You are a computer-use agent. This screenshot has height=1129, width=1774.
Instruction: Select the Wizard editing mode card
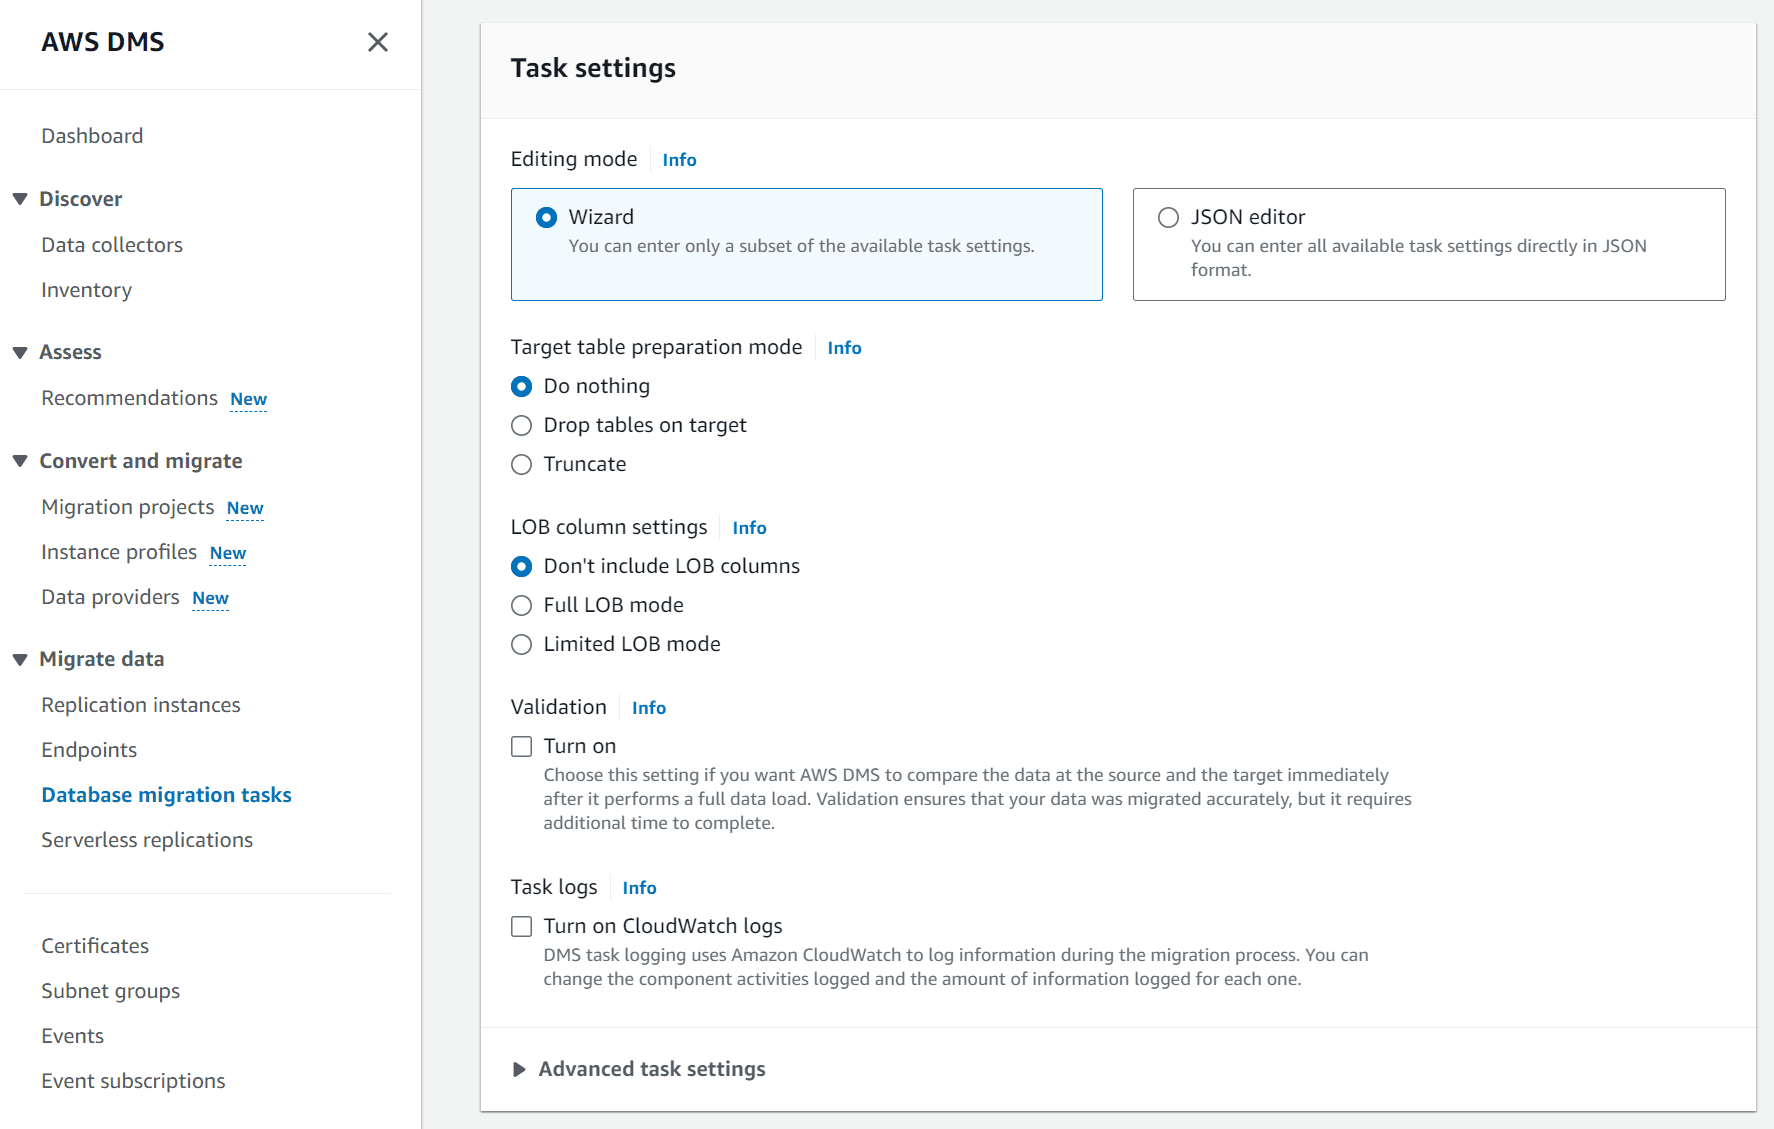click(x=806, y=244)
